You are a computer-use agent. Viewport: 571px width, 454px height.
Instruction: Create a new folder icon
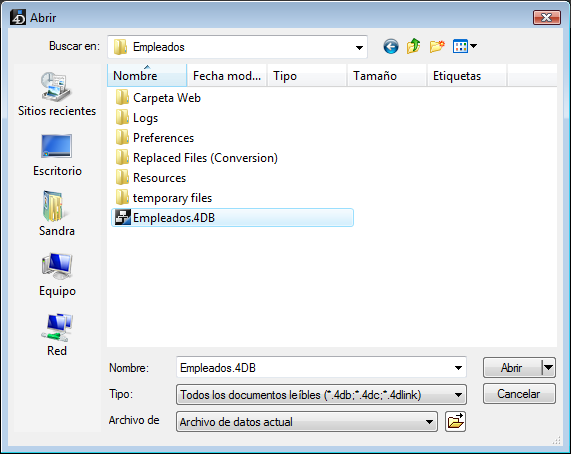[437, 47]
